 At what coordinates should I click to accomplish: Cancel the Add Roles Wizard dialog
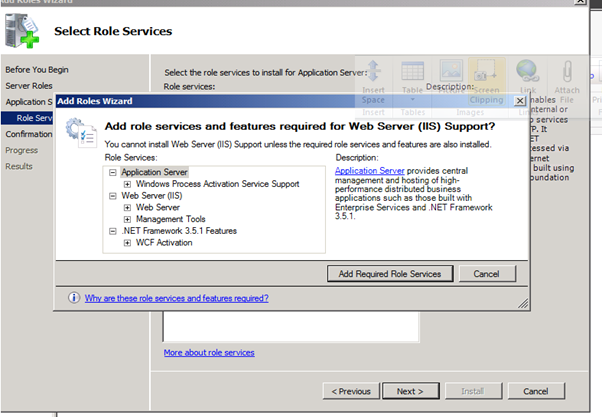pos(486,274)
